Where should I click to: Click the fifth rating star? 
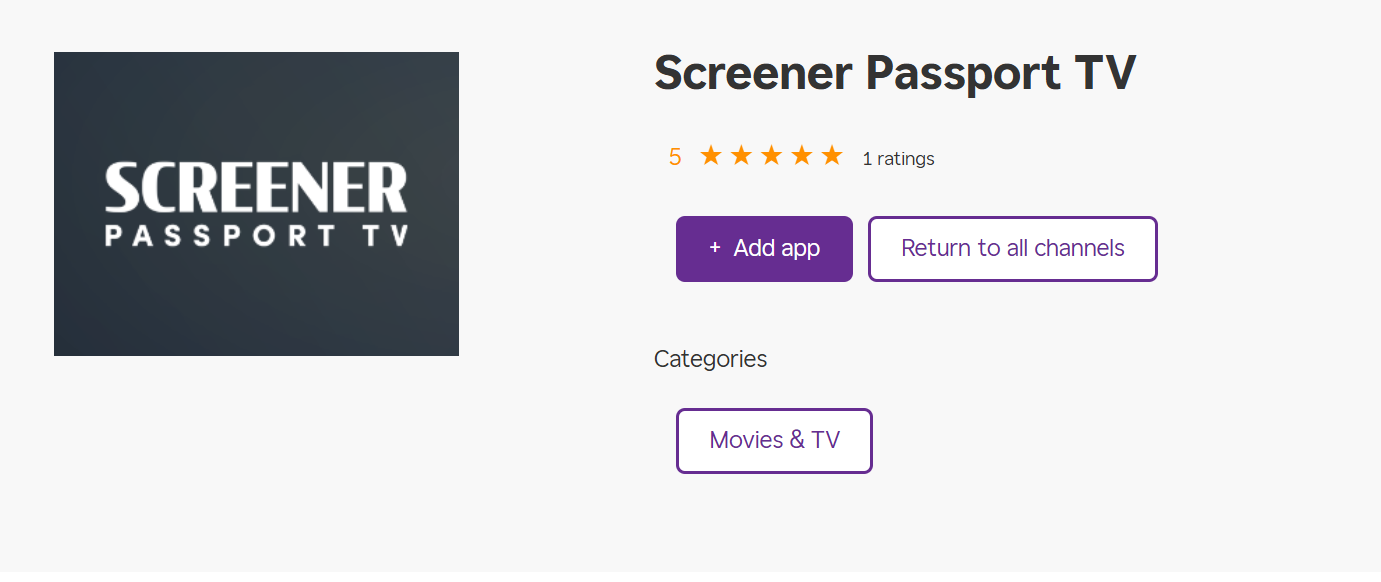point(832,156)
